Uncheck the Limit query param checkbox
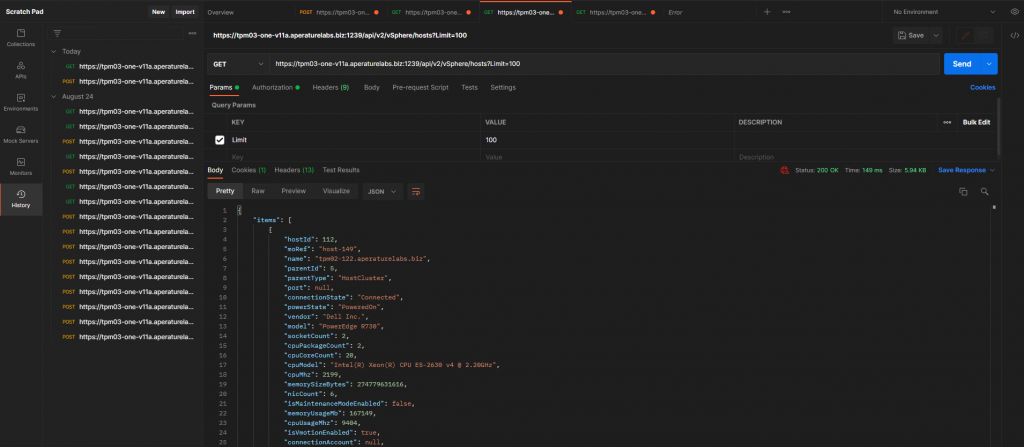Image resolution: width=1024 pixels, height=447 pixels. pos(219,140)
